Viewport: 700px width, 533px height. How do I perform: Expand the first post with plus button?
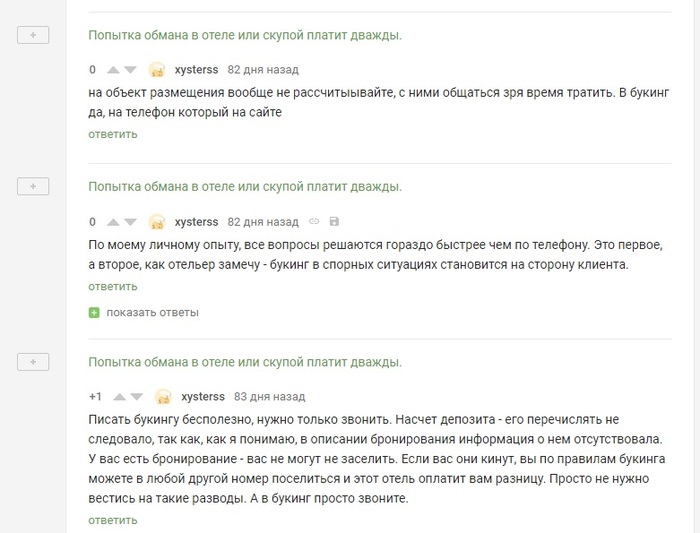(33, 35)
